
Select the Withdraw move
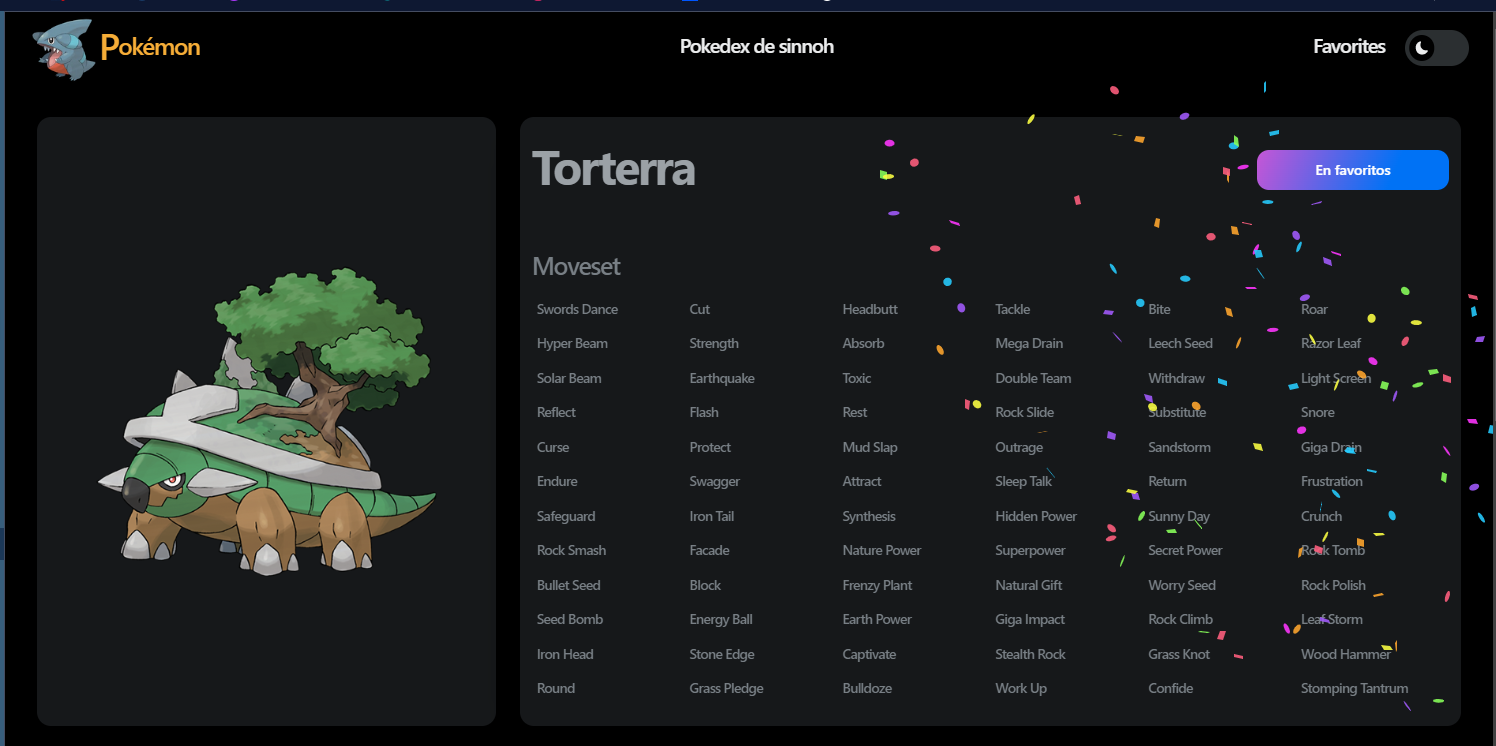tap(1177, 378)
